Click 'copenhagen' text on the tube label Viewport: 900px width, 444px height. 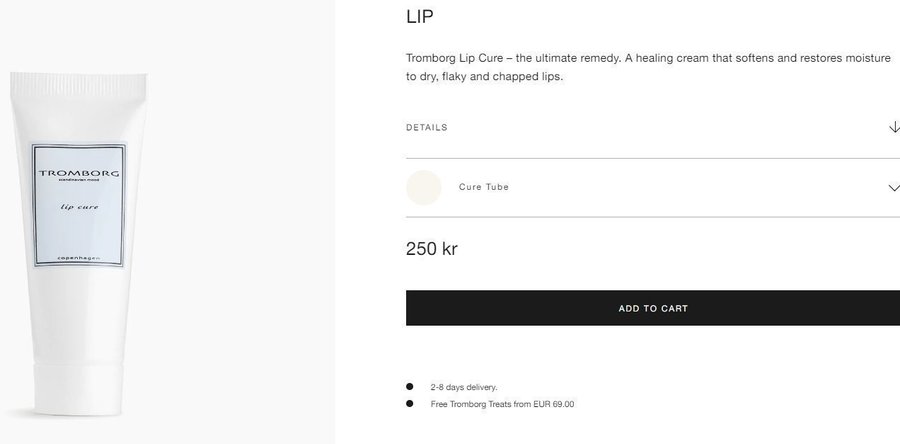coord(80,257)
